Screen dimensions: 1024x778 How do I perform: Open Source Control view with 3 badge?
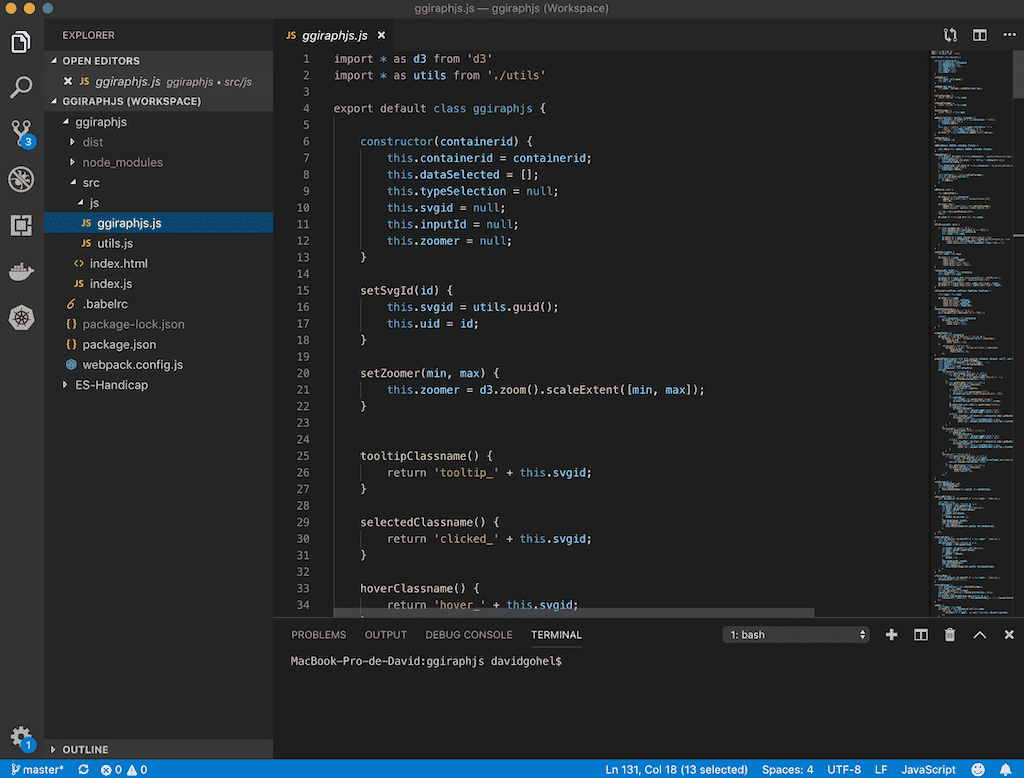[x=22, y=133]
